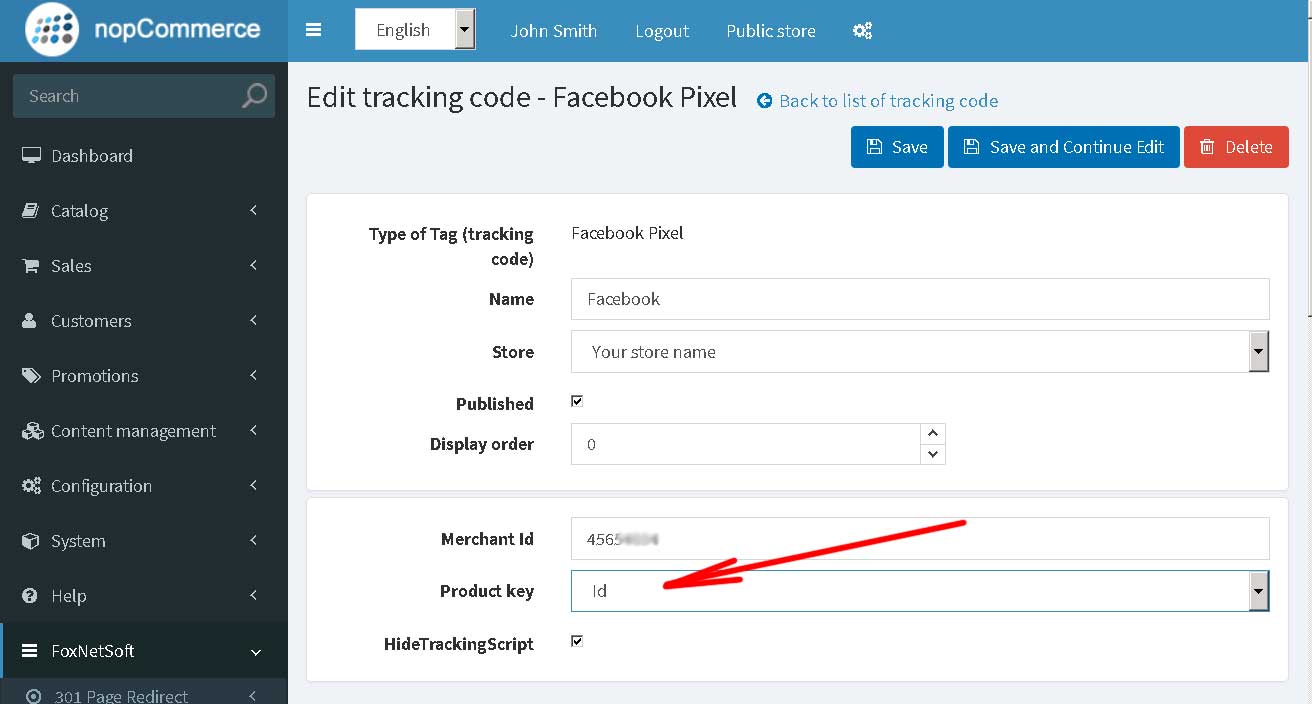
Task: Click the back arrow circle icon
Action: (x=765, y=100)
